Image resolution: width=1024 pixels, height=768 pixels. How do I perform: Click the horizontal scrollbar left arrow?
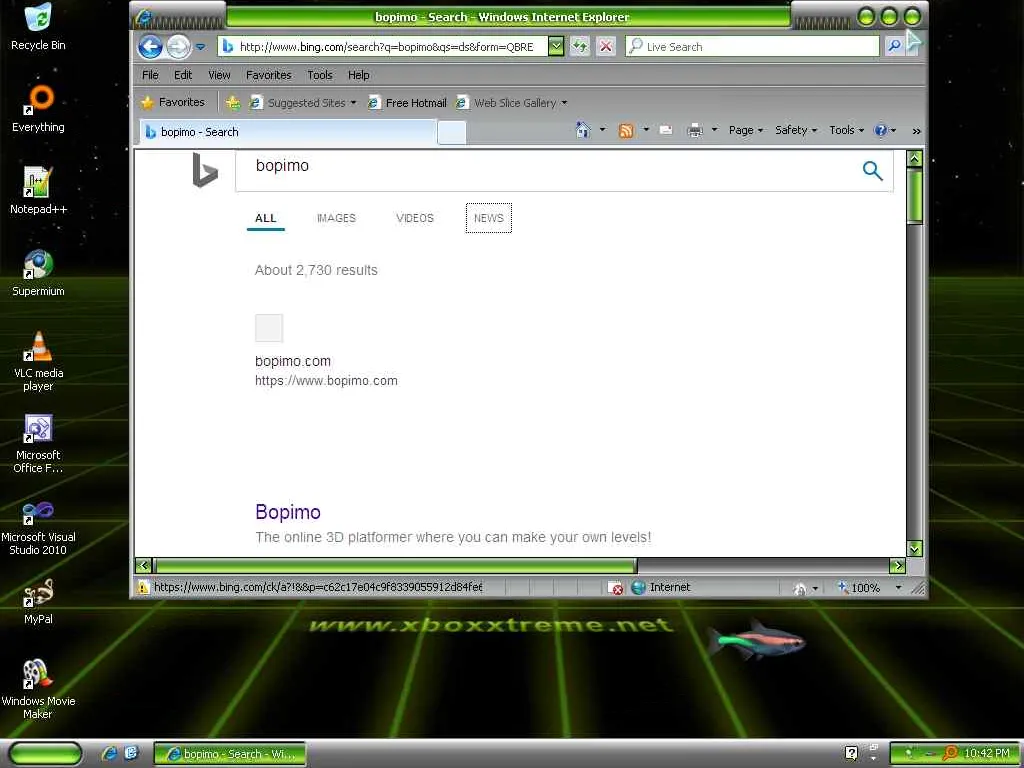coord(144,566)
